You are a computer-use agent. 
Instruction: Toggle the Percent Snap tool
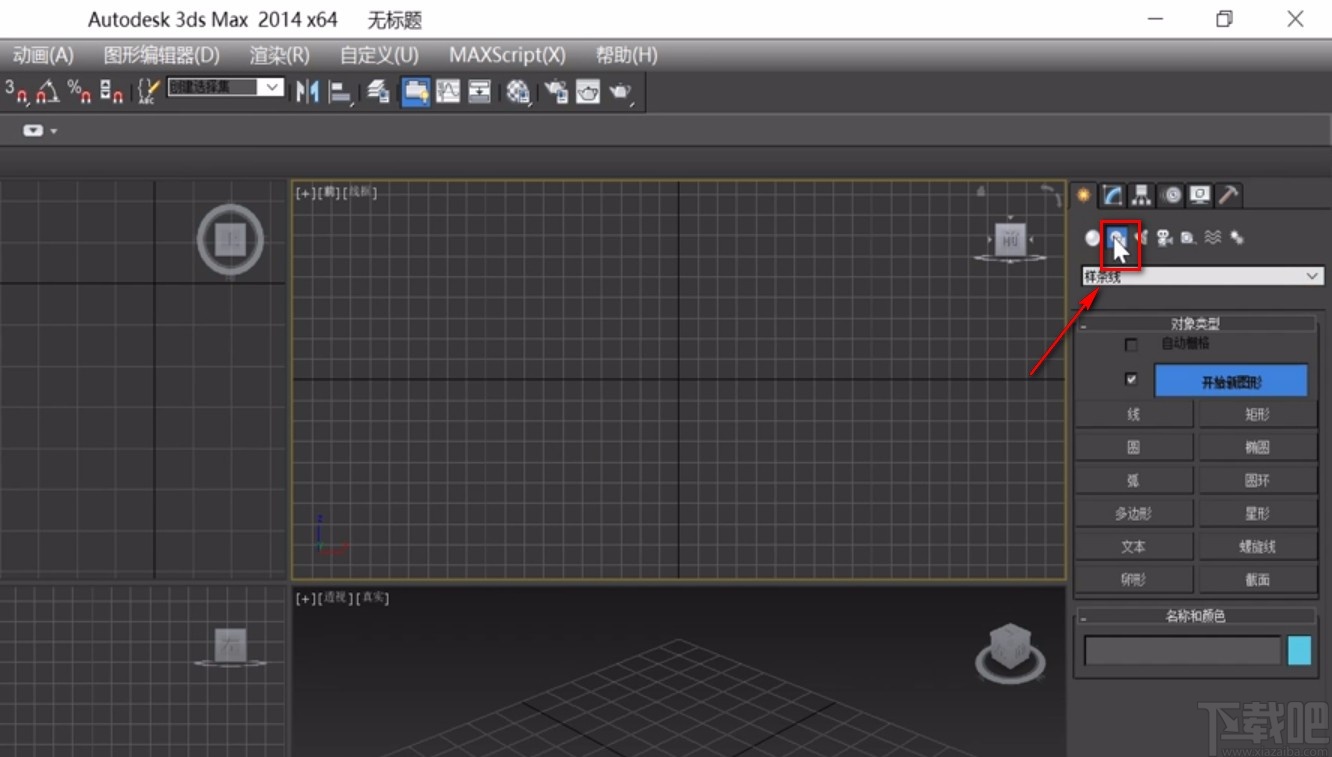tap(80, 92)
